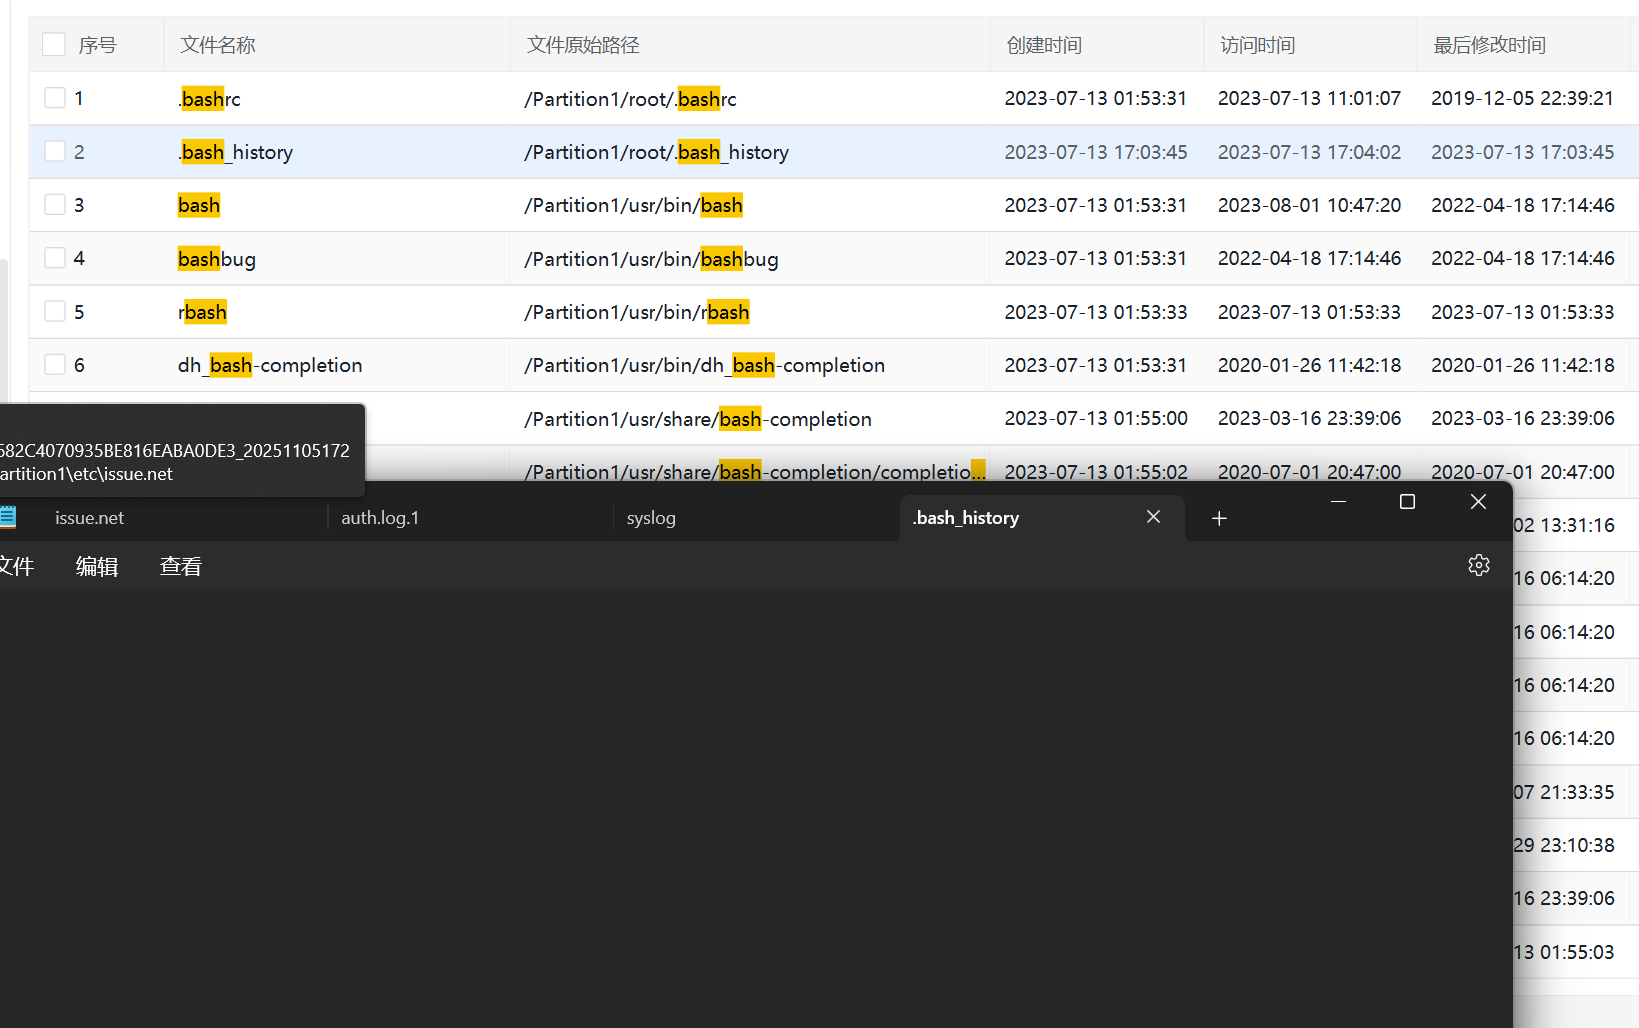
Task: Select the rbash file name
Action: click(x=202, y=312)
